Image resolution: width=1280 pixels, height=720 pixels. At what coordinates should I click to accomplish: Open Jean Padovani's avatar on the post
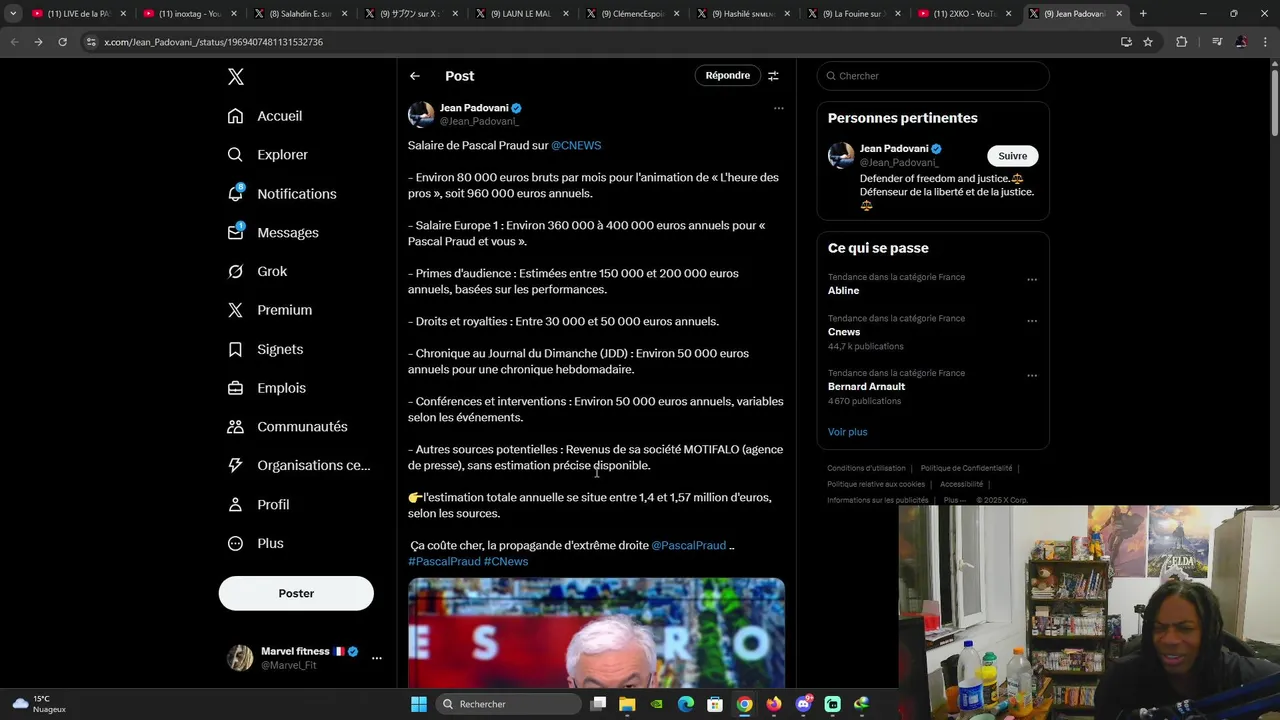tap(421, 114)
